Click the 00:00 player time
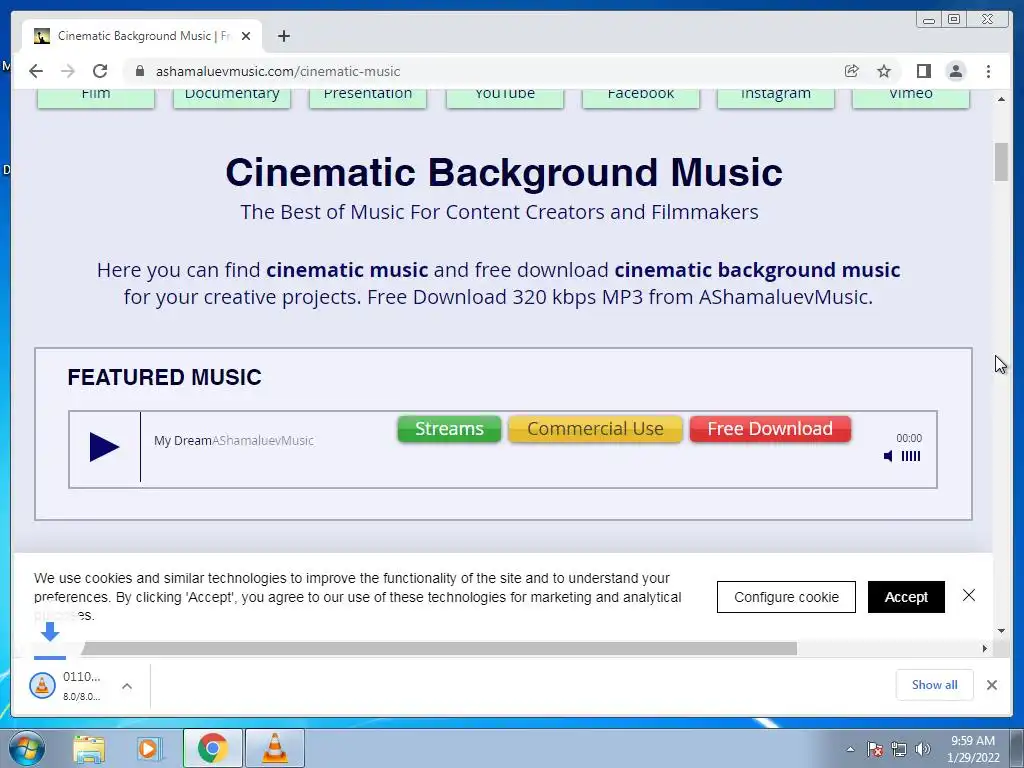1024x768 pixels. [x=909, y=438]
